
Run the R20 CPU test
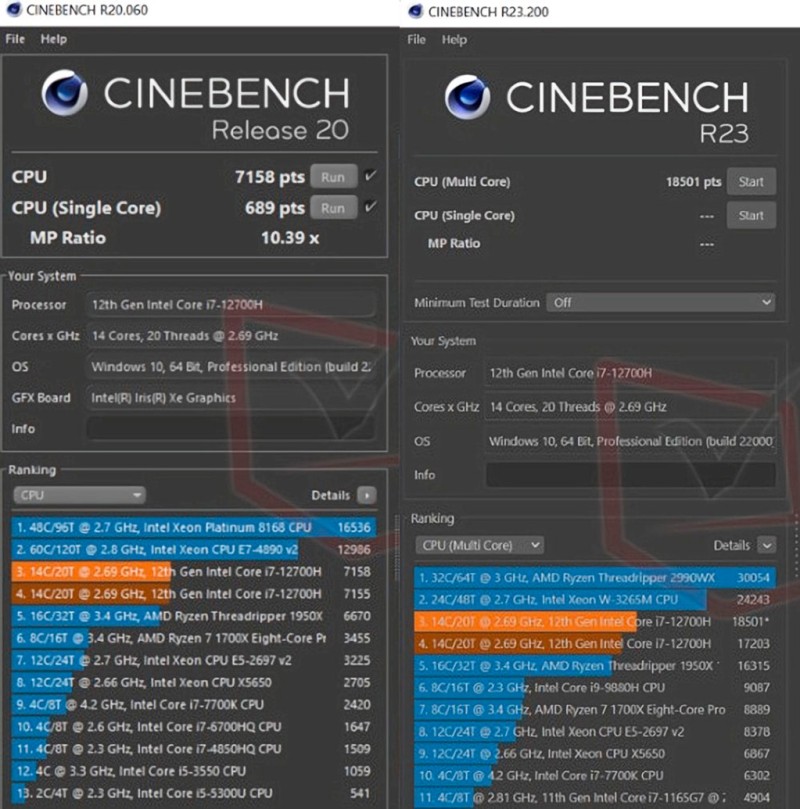[334, 177]
